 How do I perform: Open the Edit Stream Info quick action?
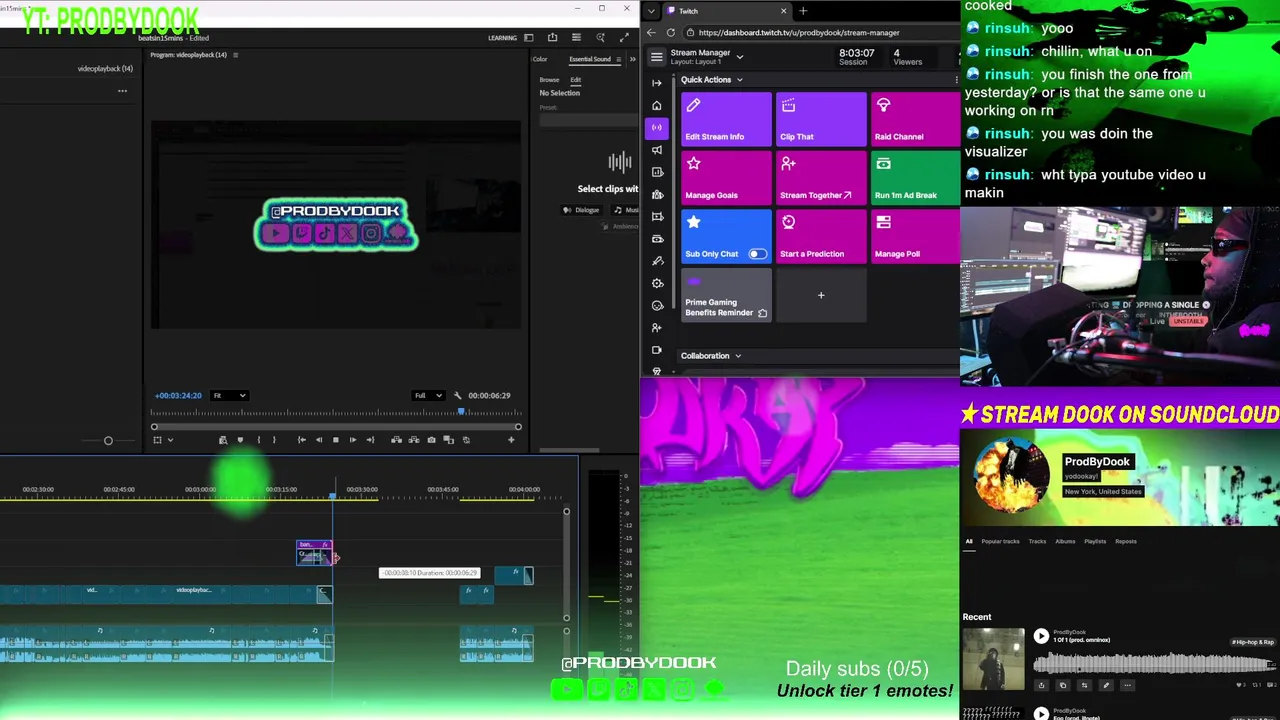point(726,119)
